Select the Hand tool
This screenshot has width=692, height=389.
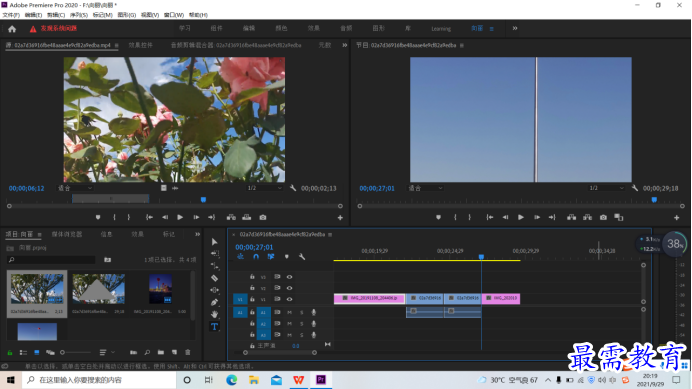214,314
